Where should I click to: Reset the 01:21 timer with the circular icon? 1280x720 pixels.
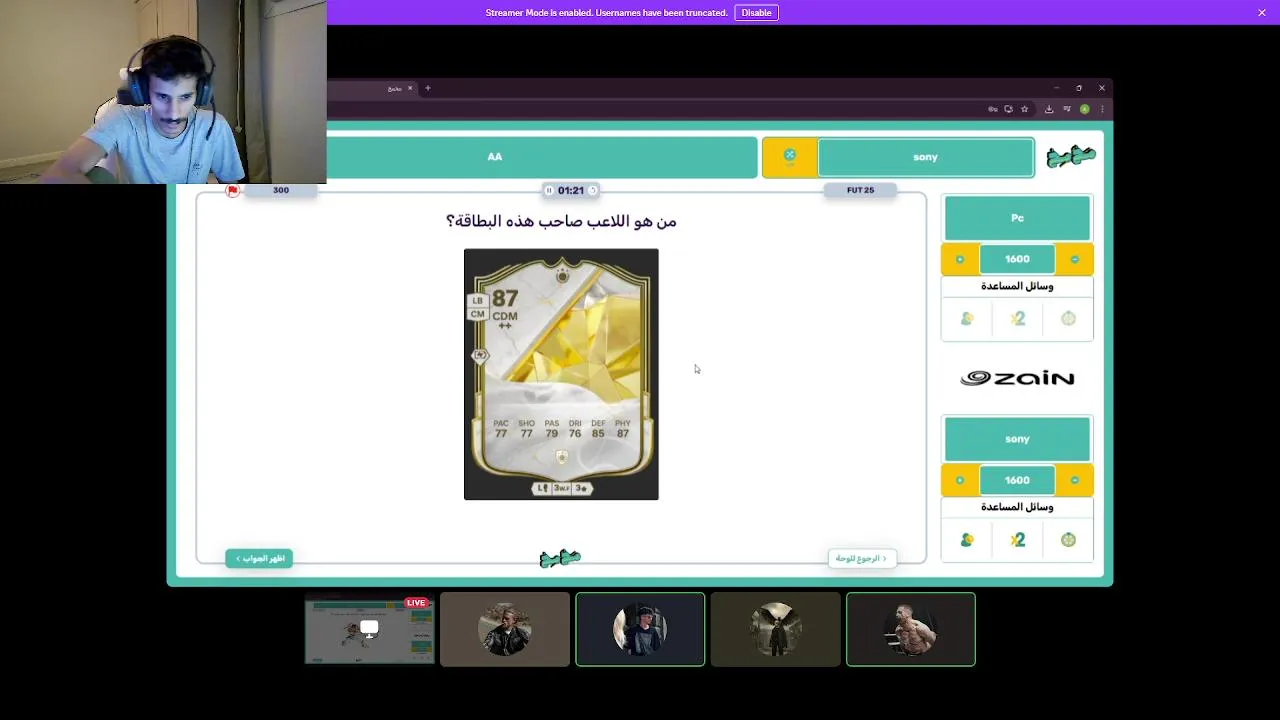pos(592,190)
